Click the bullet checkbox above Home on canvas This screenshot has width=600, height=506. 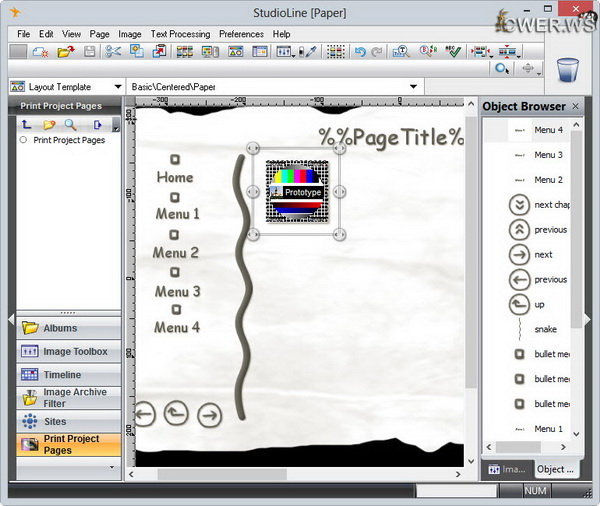pyautogui.click(x=175, y=159)
